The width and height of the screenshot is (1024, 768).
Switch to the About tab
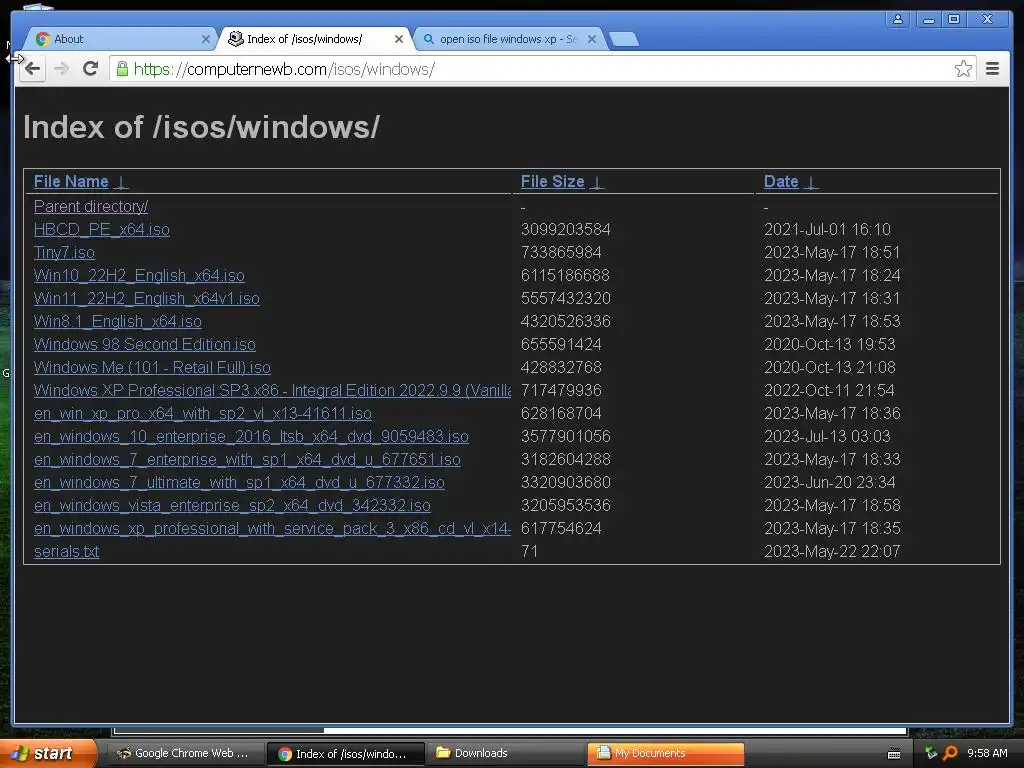(118, 39)
